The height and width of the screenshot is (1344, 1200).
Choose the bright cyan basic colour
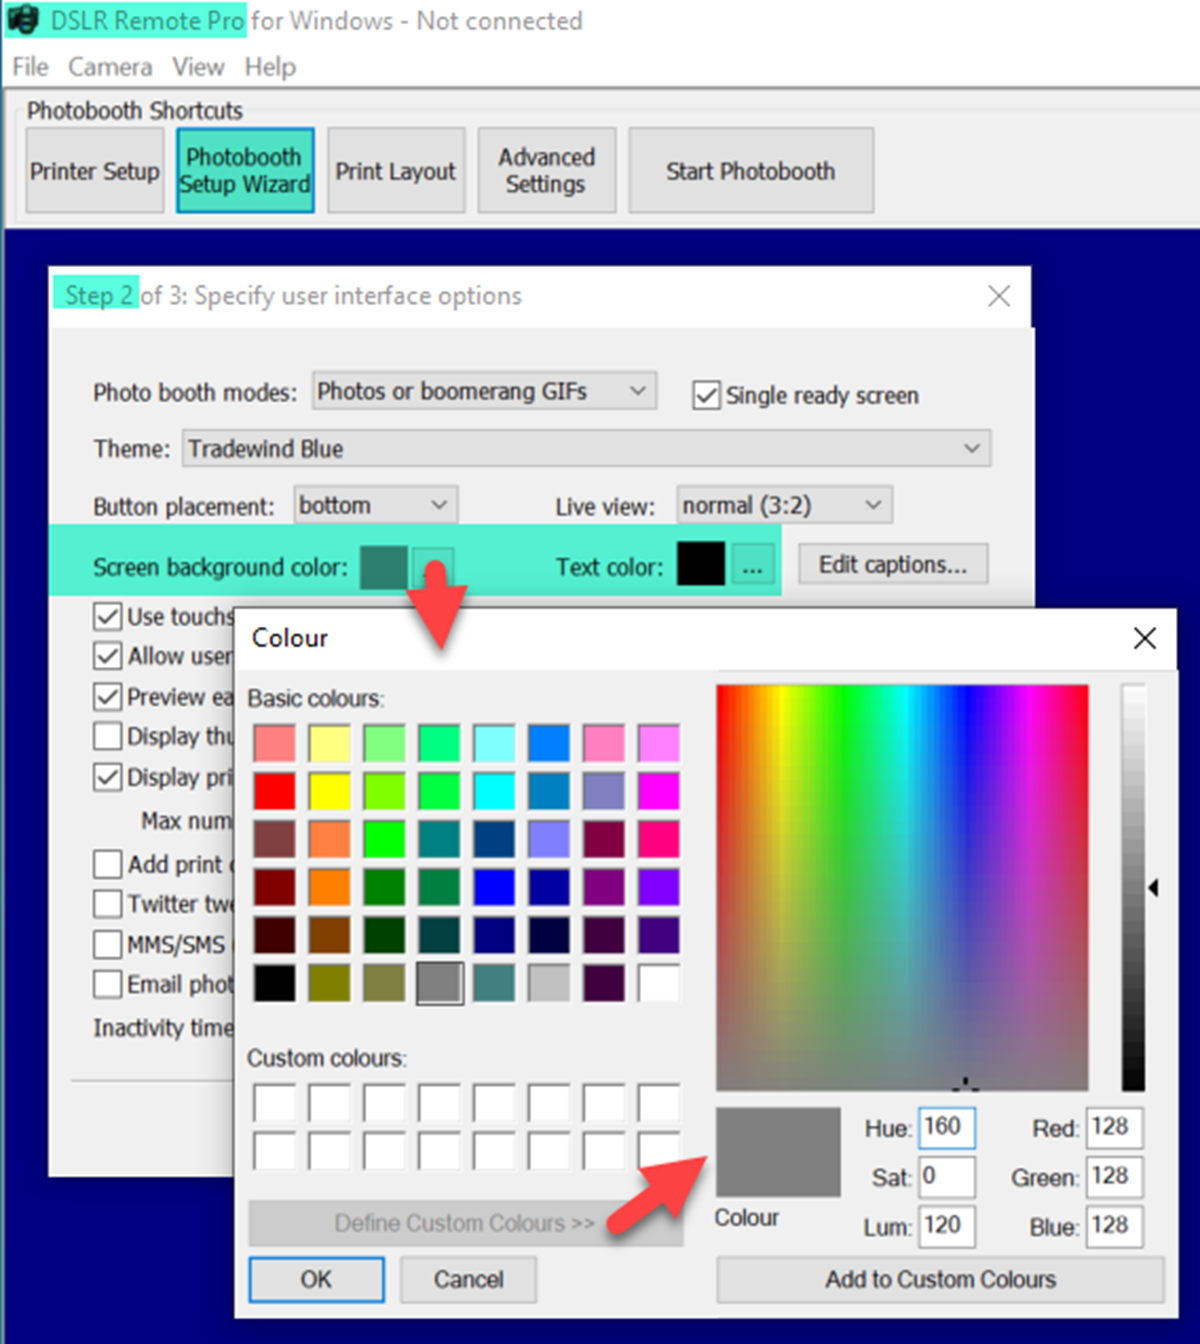coord(494,791)
